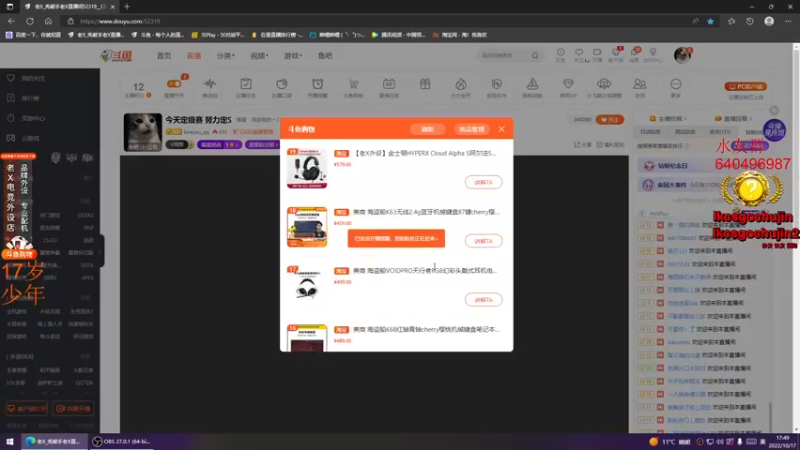Click 讲解TA for VOID PRO headset
This screenshot has width=800, height=450.
[x=483, y=299]
